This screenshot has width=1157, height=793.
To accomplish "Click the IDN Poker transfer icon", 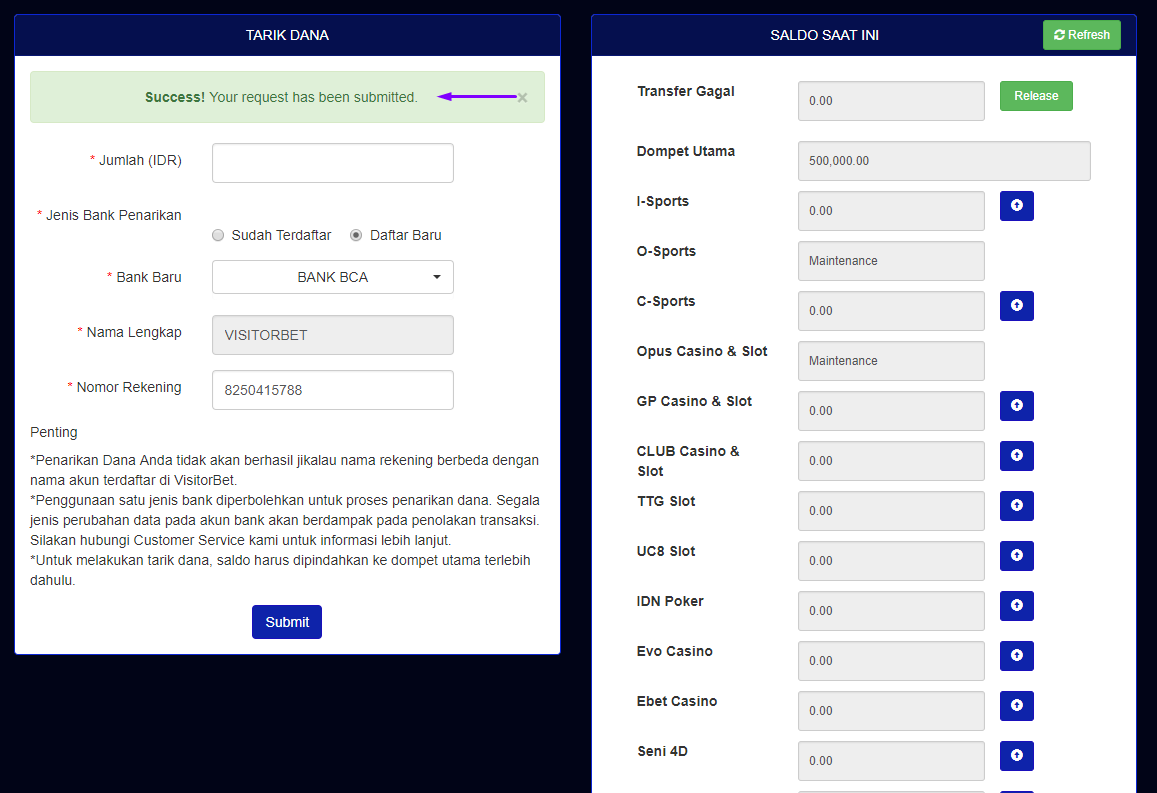I will tap(1016, 606).
